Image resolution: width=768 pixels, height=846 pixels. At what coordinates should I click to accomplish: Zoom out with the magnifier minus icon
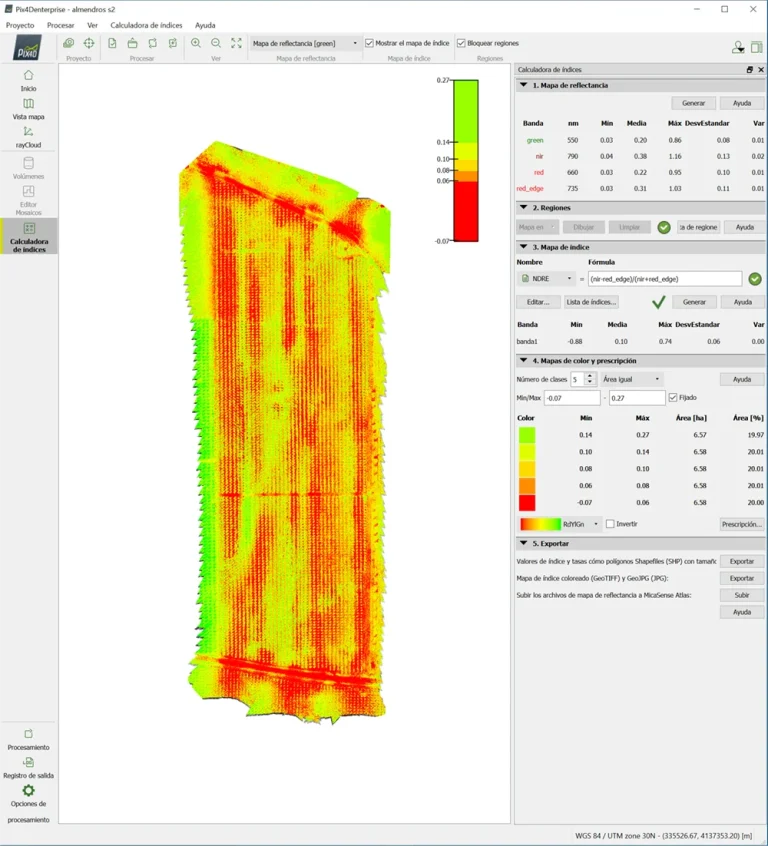(216, 43)
